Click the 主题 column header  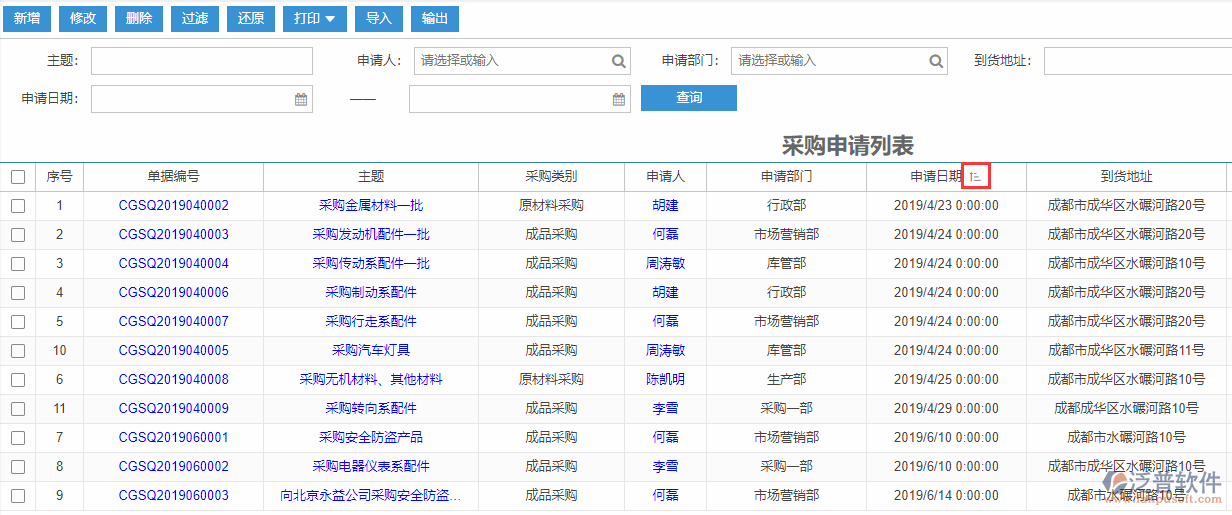371,177
